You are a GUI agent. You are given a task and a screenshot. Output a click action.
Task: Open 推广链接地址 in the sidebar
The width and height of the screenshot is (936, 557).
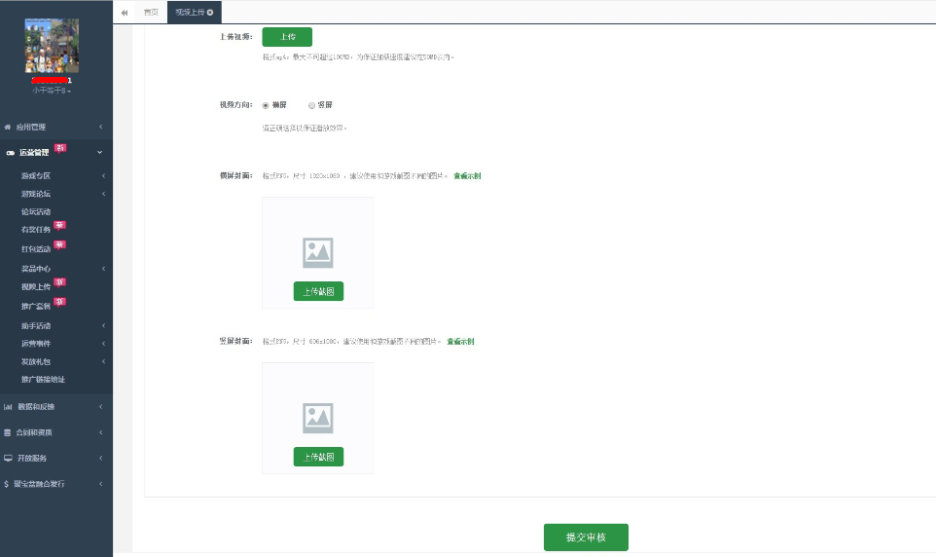pos(44,380)
